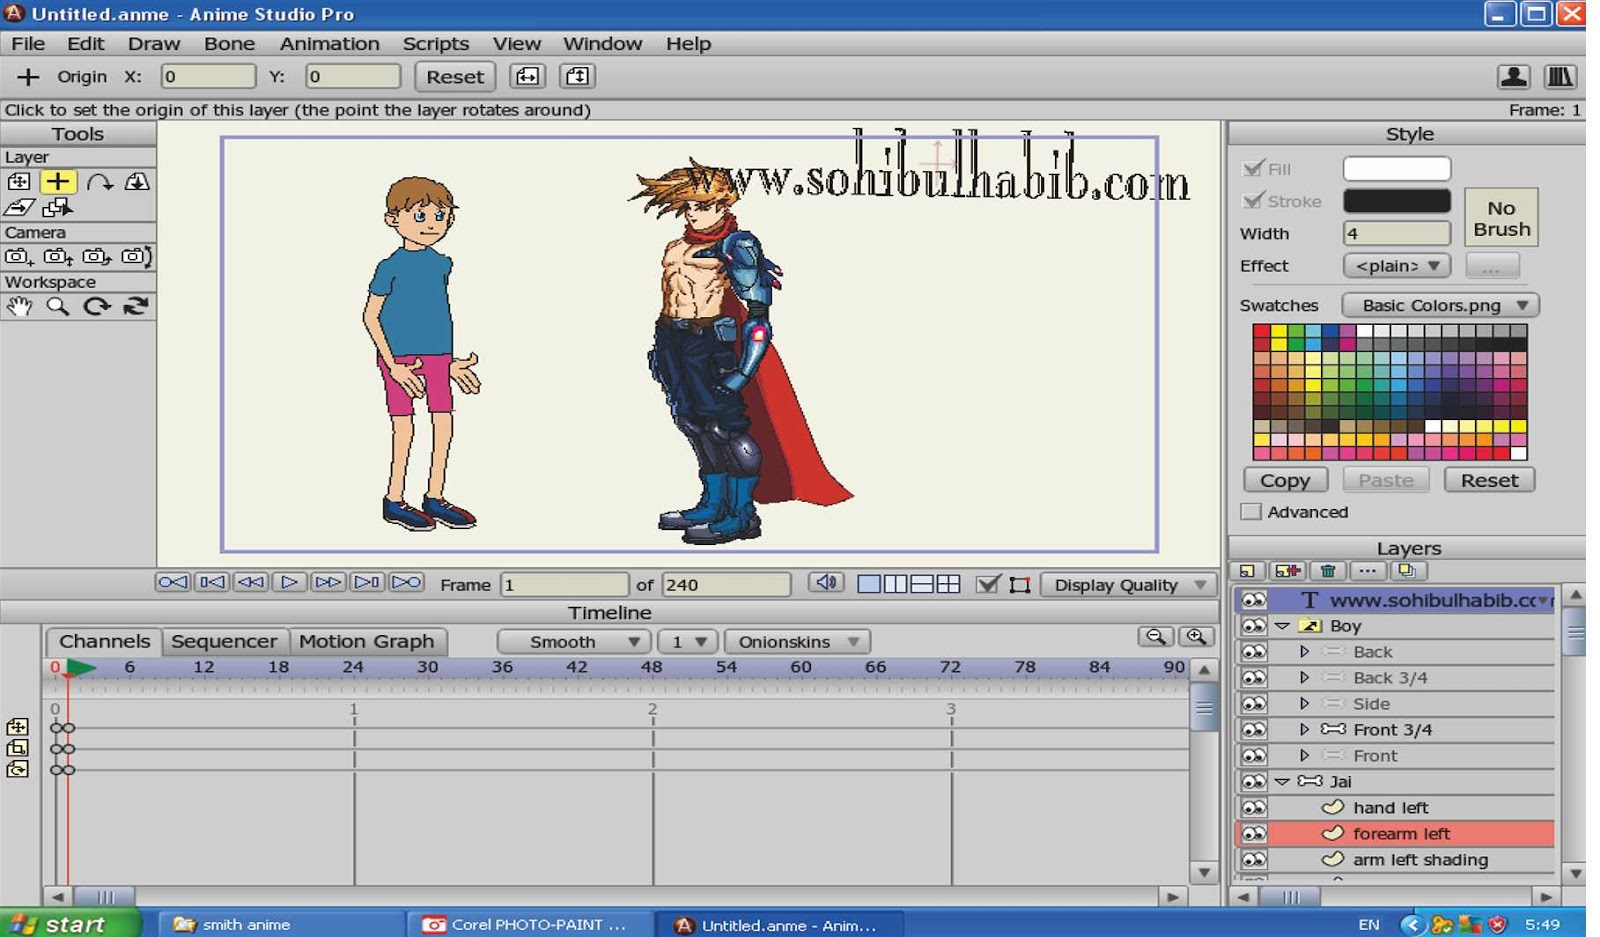Open the interval 1 dropdown
This screenshot has width=1600, height=937.
(x=687, y=641)
